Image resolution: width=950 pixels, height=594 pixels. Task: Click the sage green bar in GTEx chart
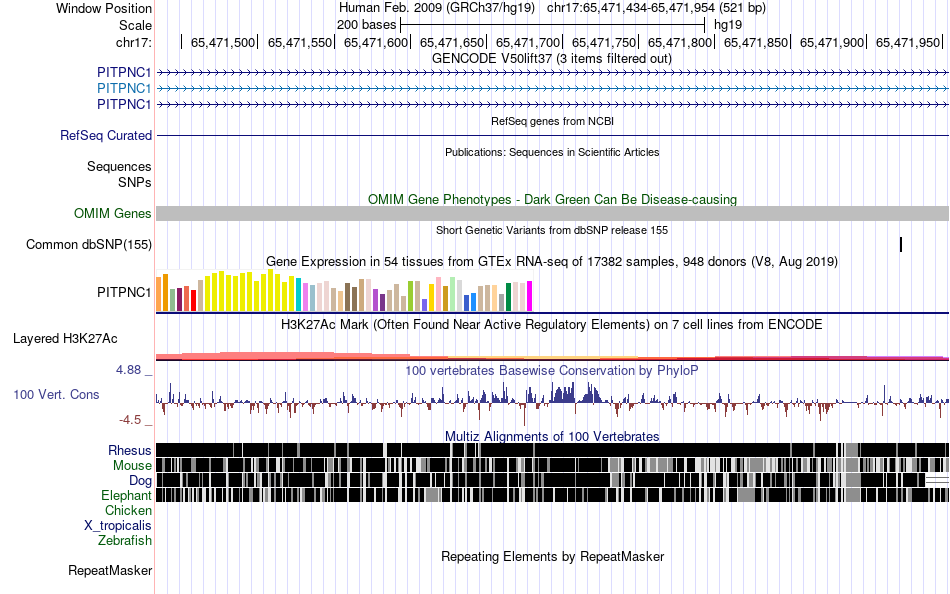click(x=173, y=300)
